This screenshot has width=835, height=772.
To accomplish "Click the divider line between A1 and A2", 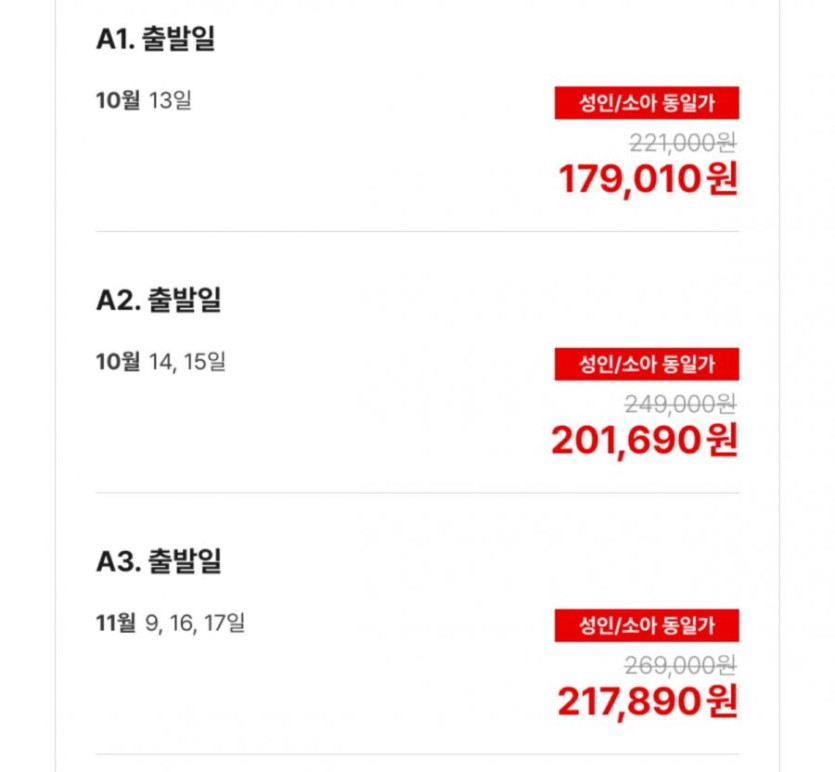I will [x=417, y=232].
